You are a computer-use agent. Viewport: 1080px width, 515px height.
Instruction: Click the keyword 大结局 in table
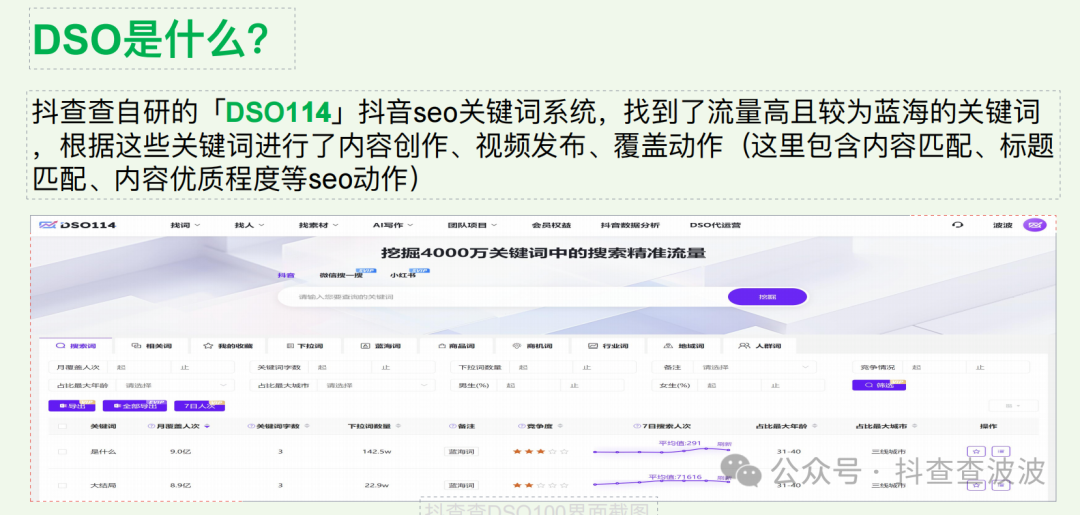coord(103,485)
